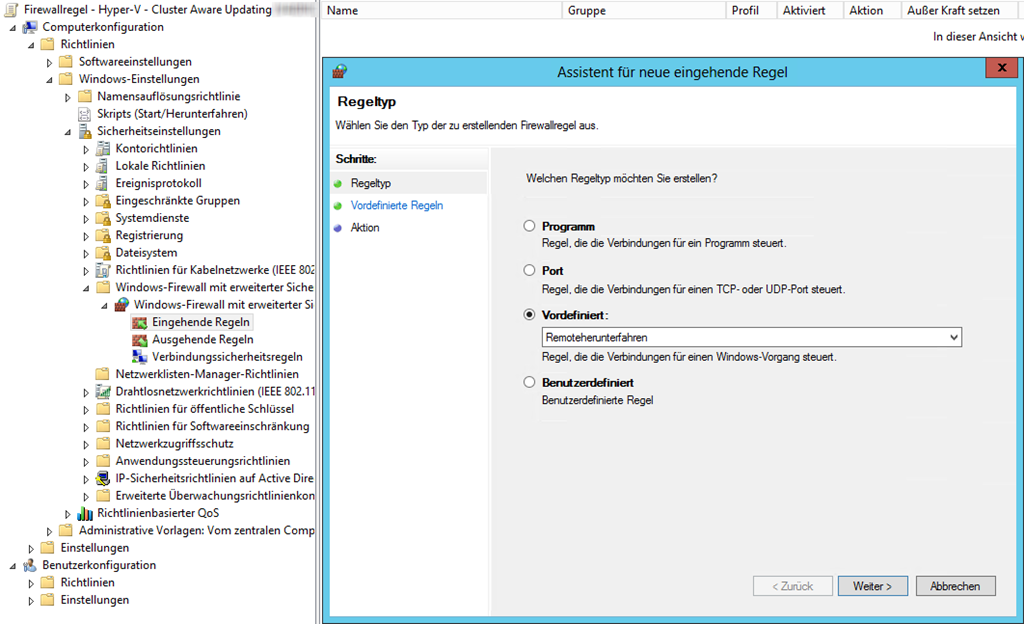Expand the Einstellungen node under Computerkonfiguration
The height and width of the screenshot is (624, 1024).
[x=31, y=549]
